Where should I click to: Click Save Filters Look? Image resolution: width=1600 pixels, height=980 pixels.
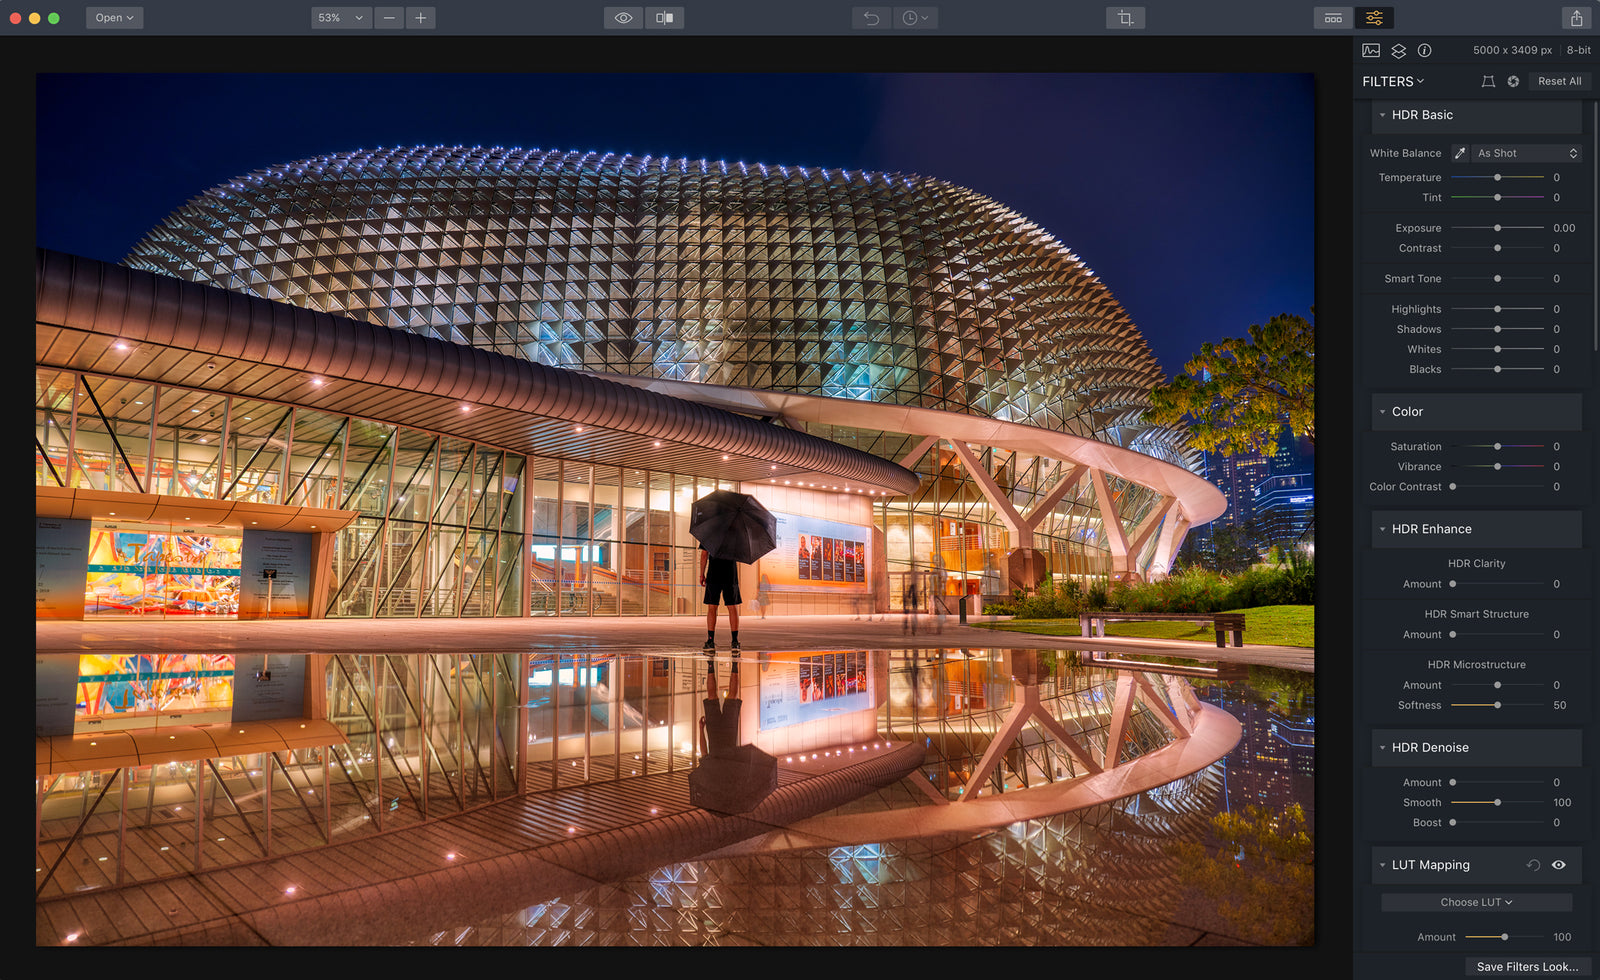click(1527, 966)
